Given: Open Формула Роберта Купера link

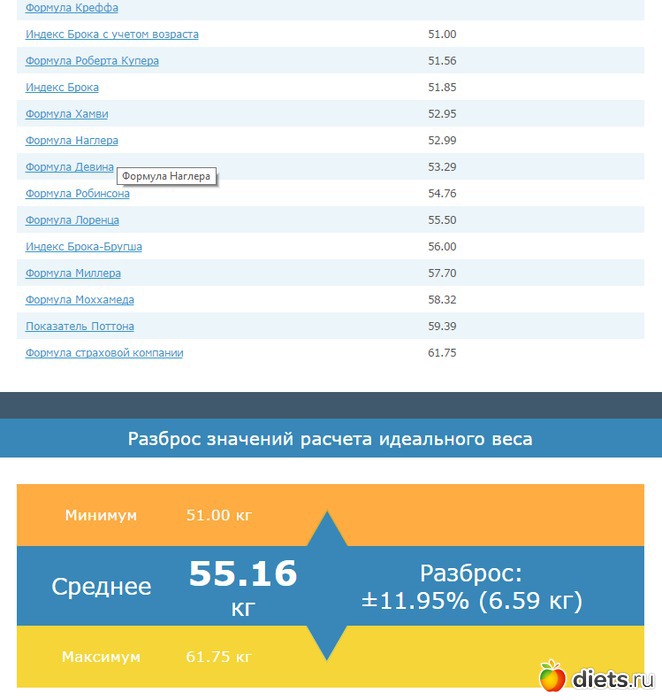Looking at the screenshot, I should pos(92,61).
